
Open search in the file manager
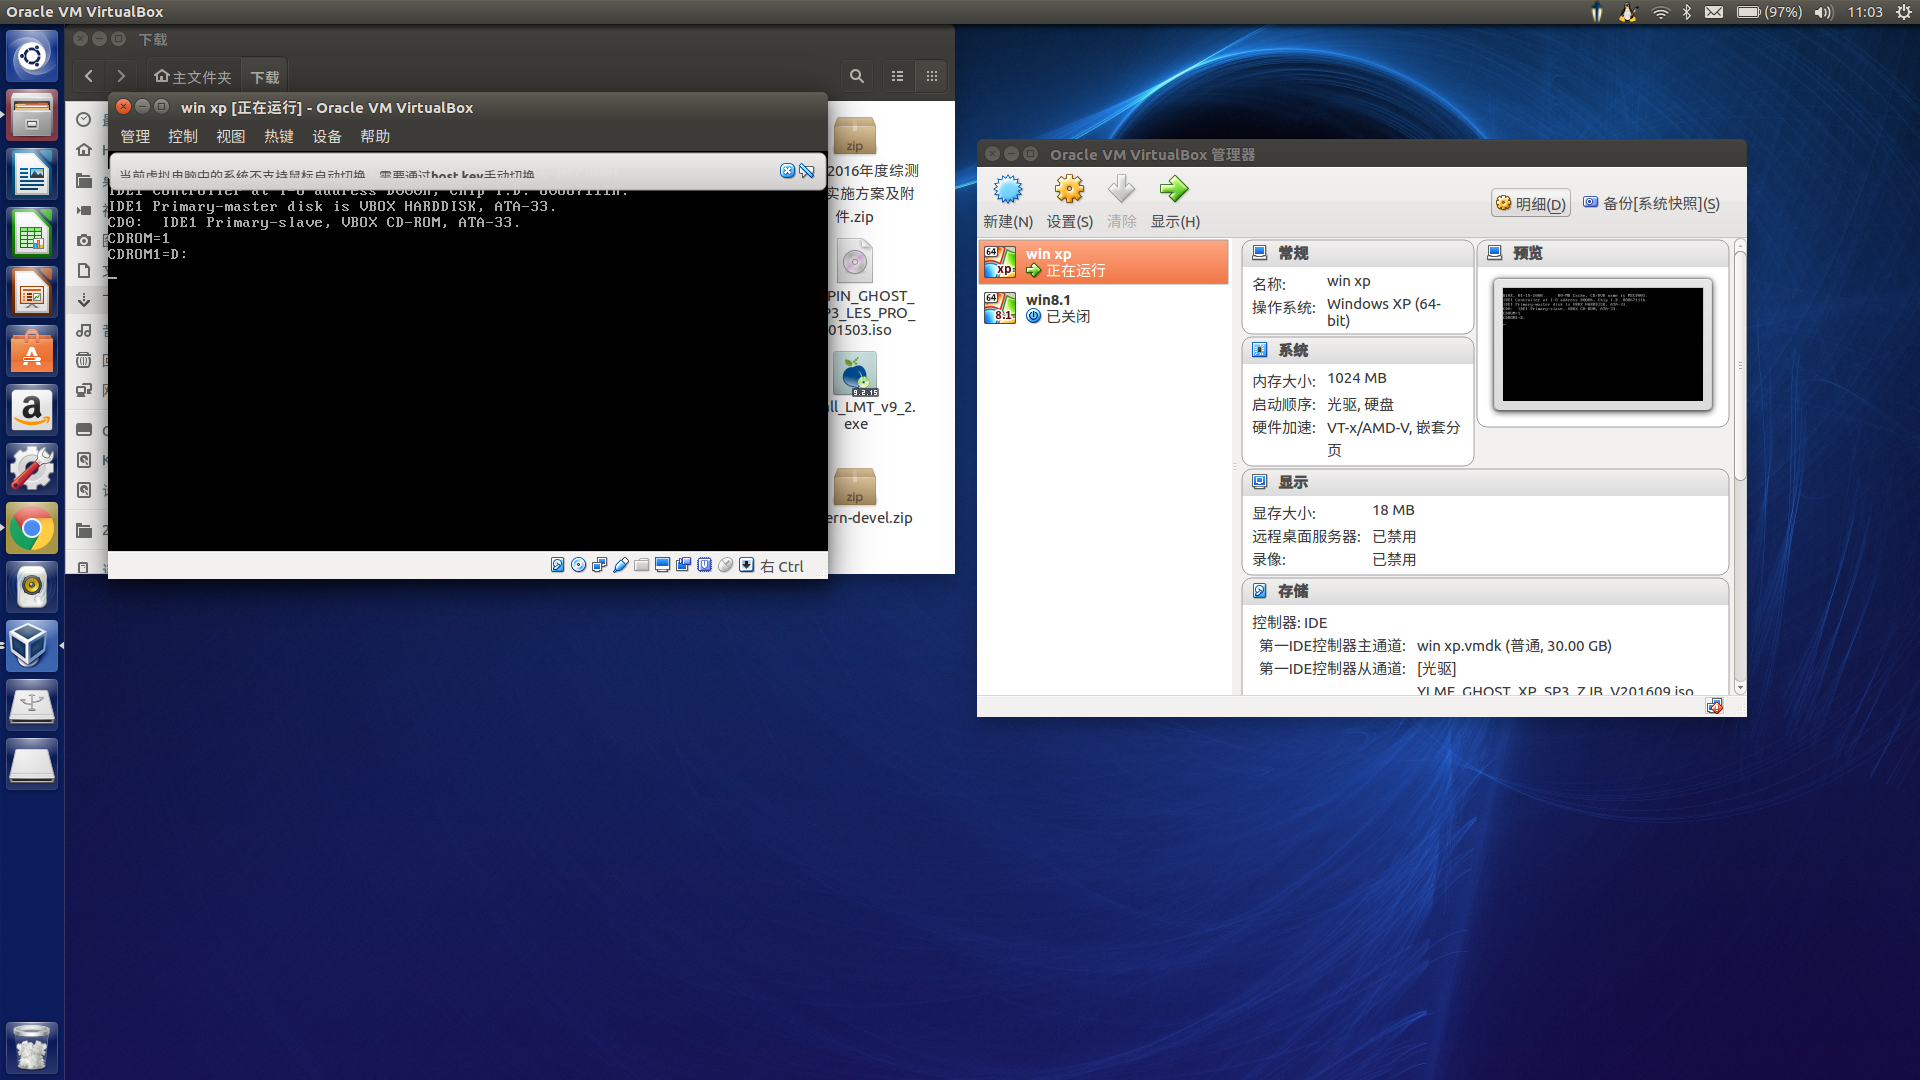click(857, 76)
